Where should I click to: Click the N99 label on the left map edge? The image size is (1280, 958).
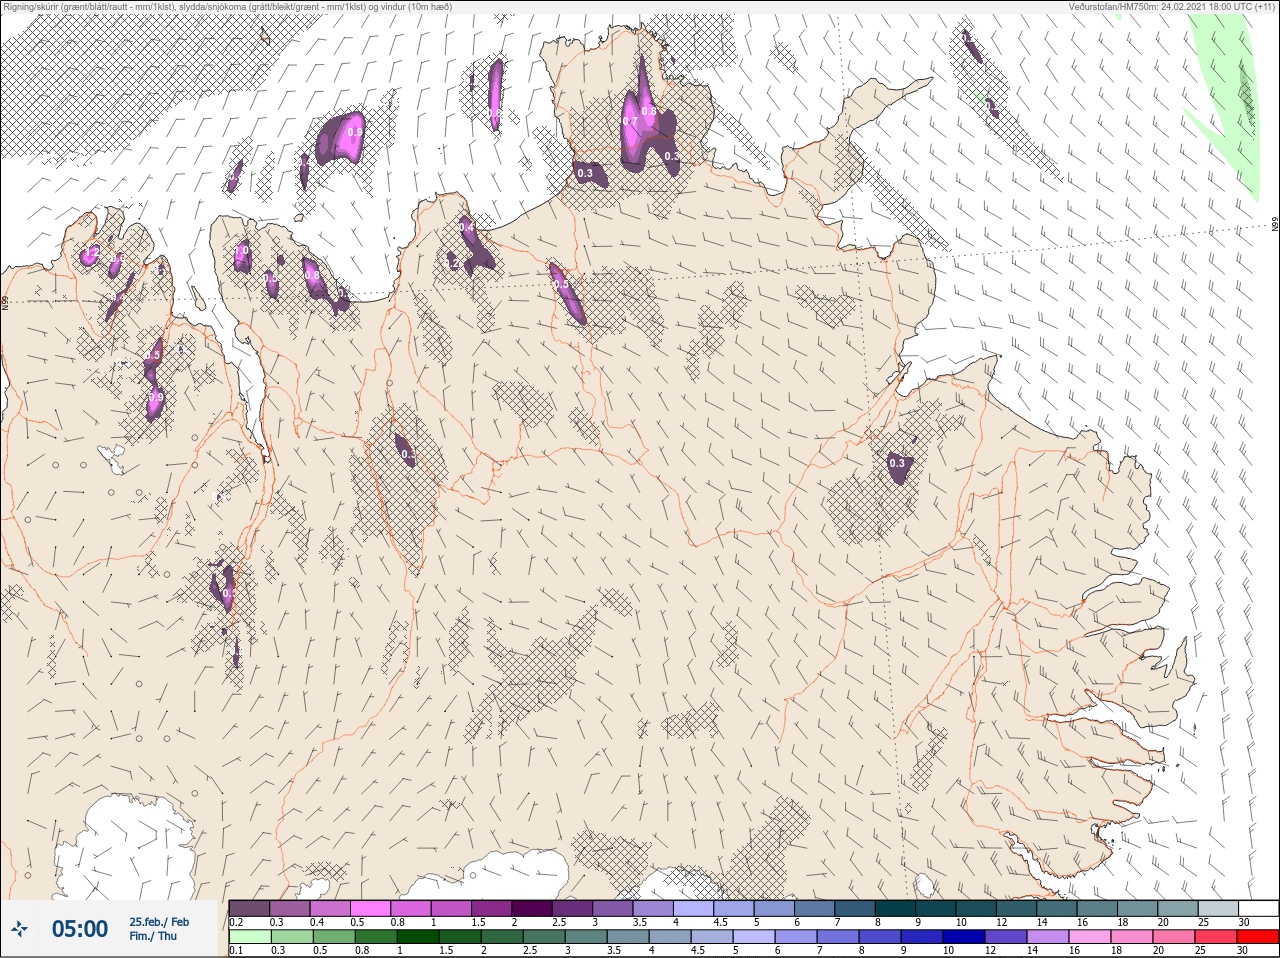(5, 301)
